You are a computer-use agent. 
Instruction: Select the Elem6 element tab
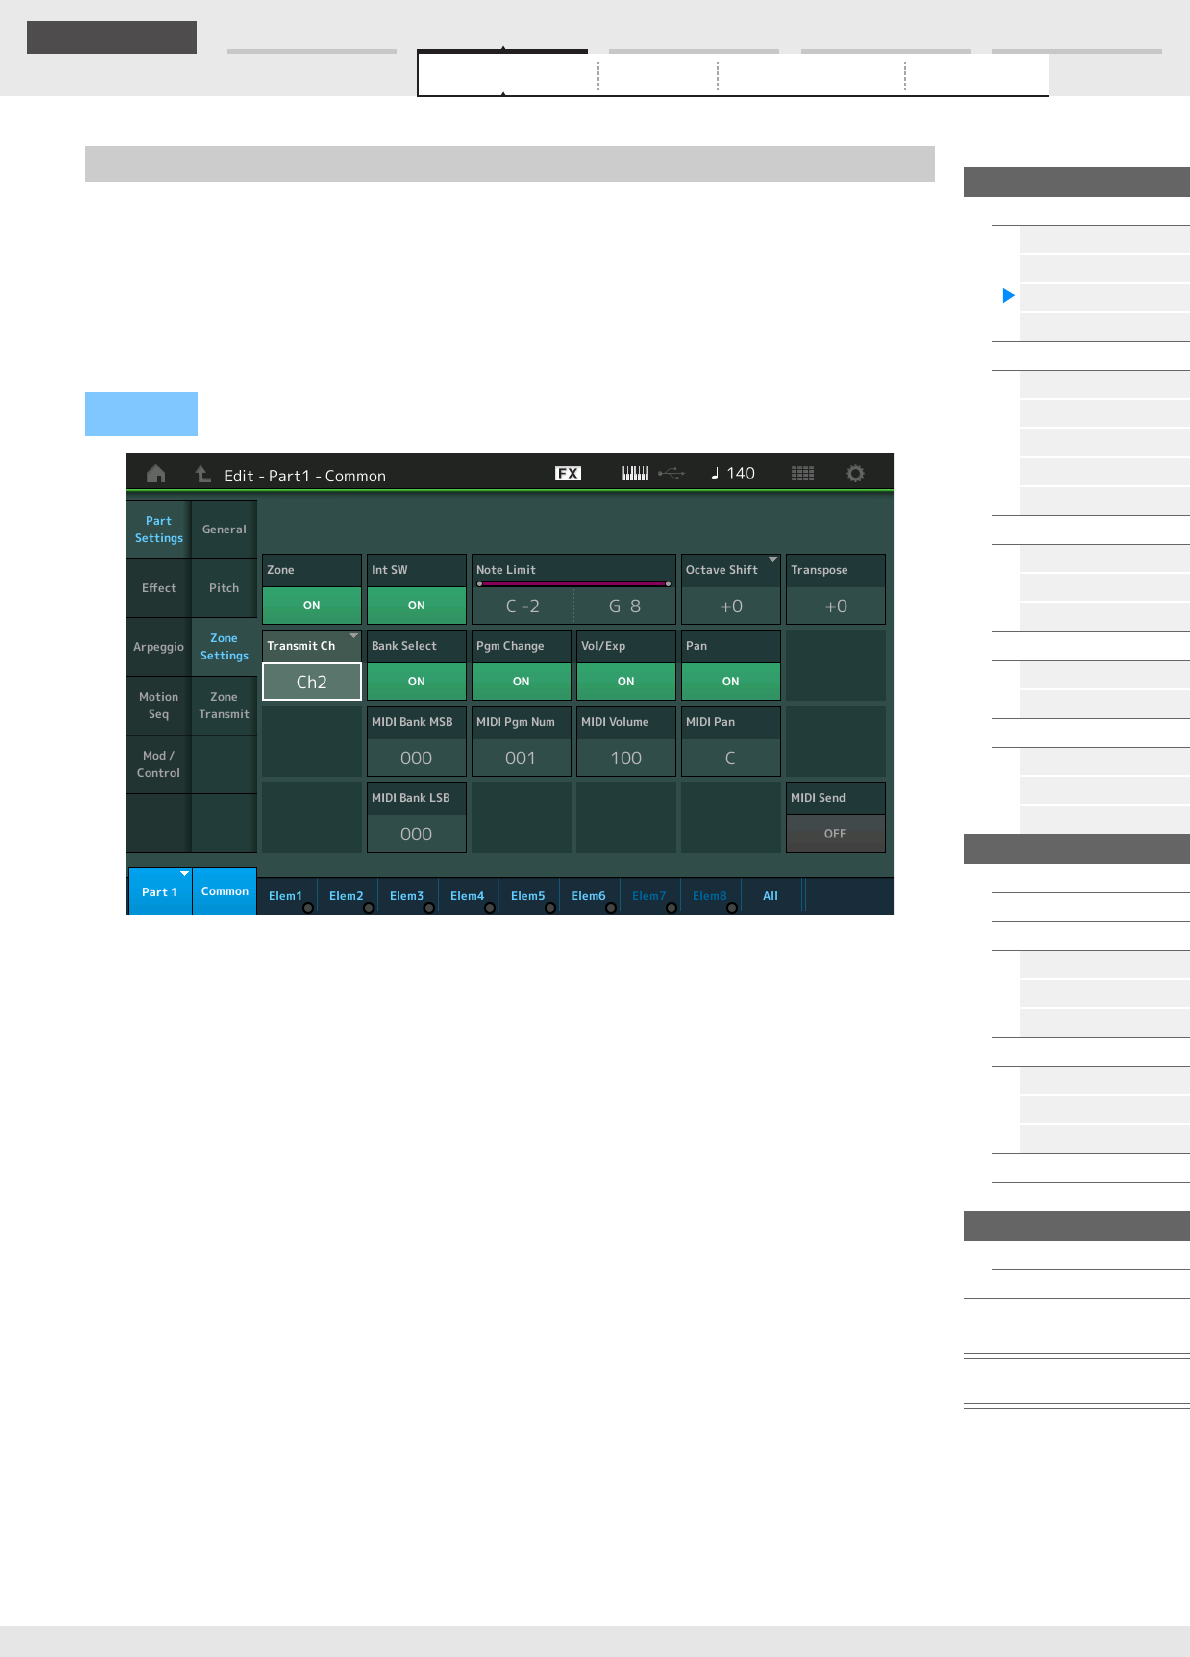[589, 896]
